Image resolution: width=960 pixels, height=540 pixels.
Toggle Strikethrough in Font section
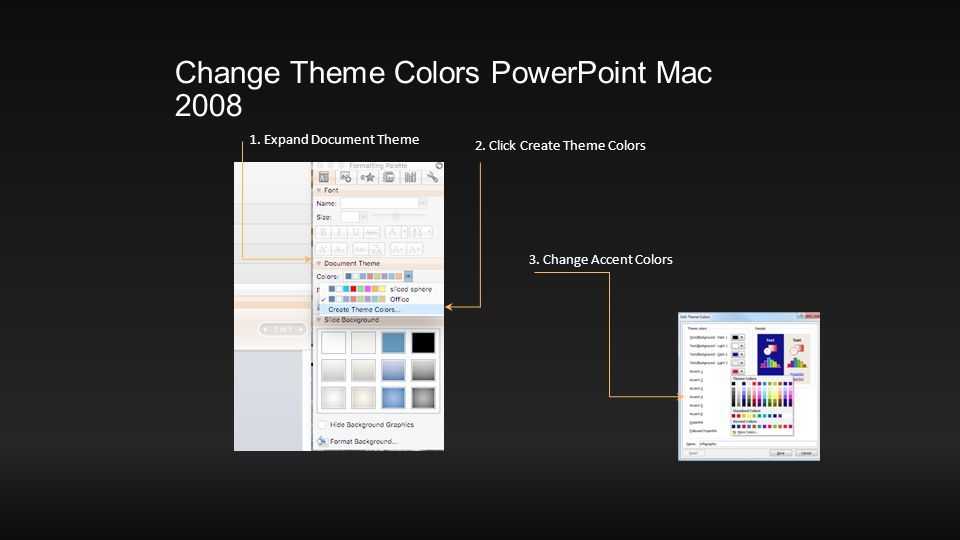(371, 232)
